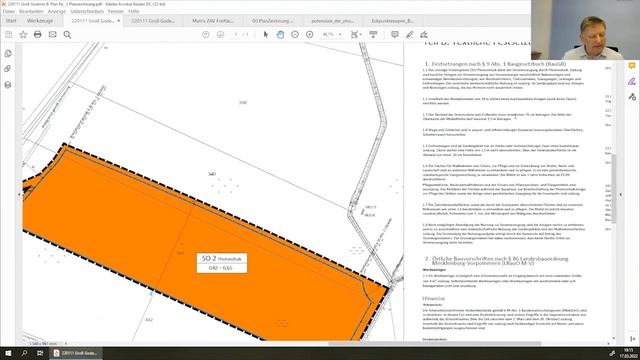This screenshot has width=640, height=360.
Task: Open the Datei menu
Action: 9,11
